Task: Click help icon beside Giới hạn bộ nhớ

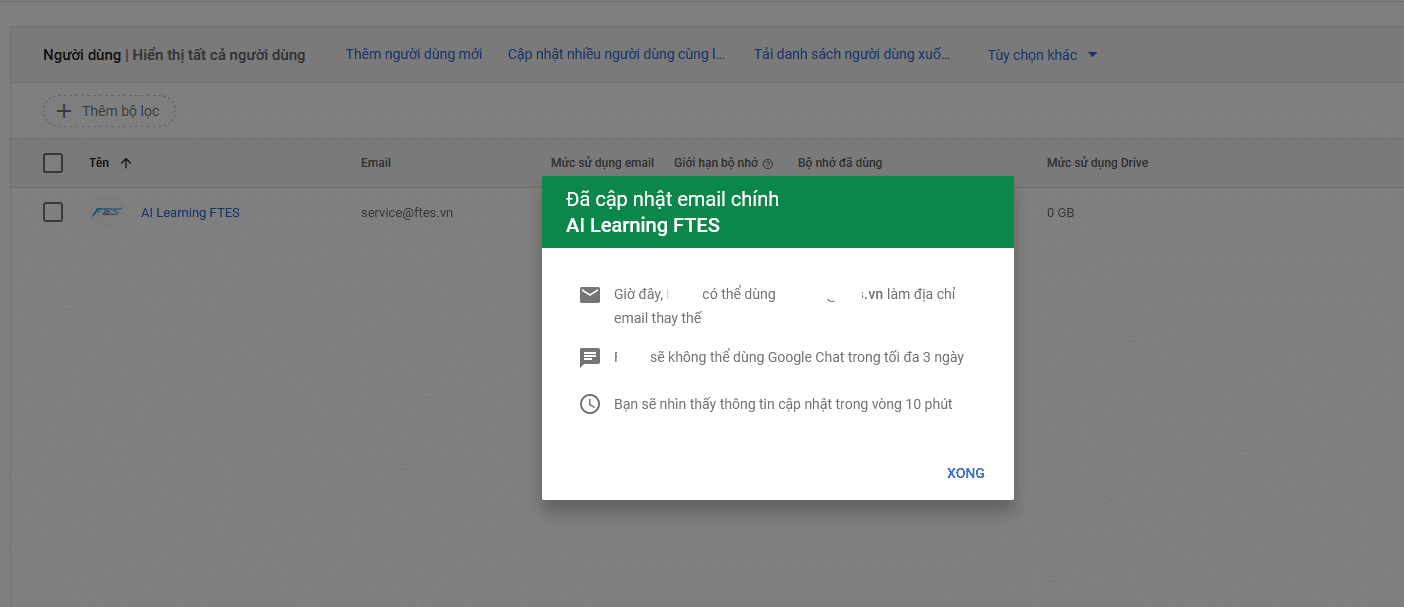Action: pyautogui.click(x=768, y=164)
